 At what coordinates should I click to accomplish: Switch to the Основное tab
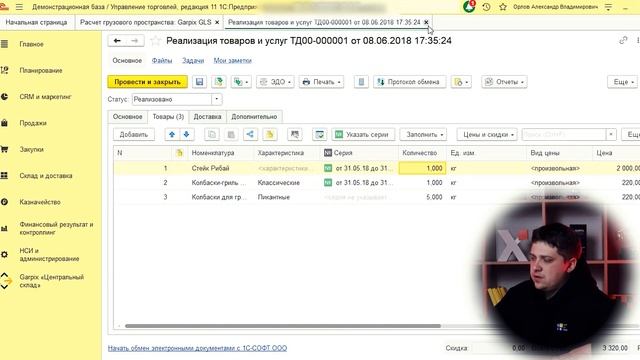[x=127, y=116]
